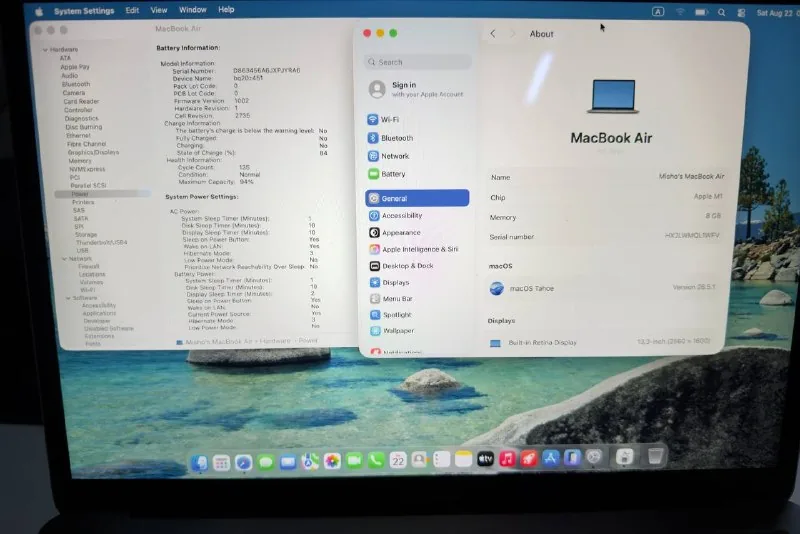
Task: Select Camera in System Information sidebar
Action: (74, 93)
